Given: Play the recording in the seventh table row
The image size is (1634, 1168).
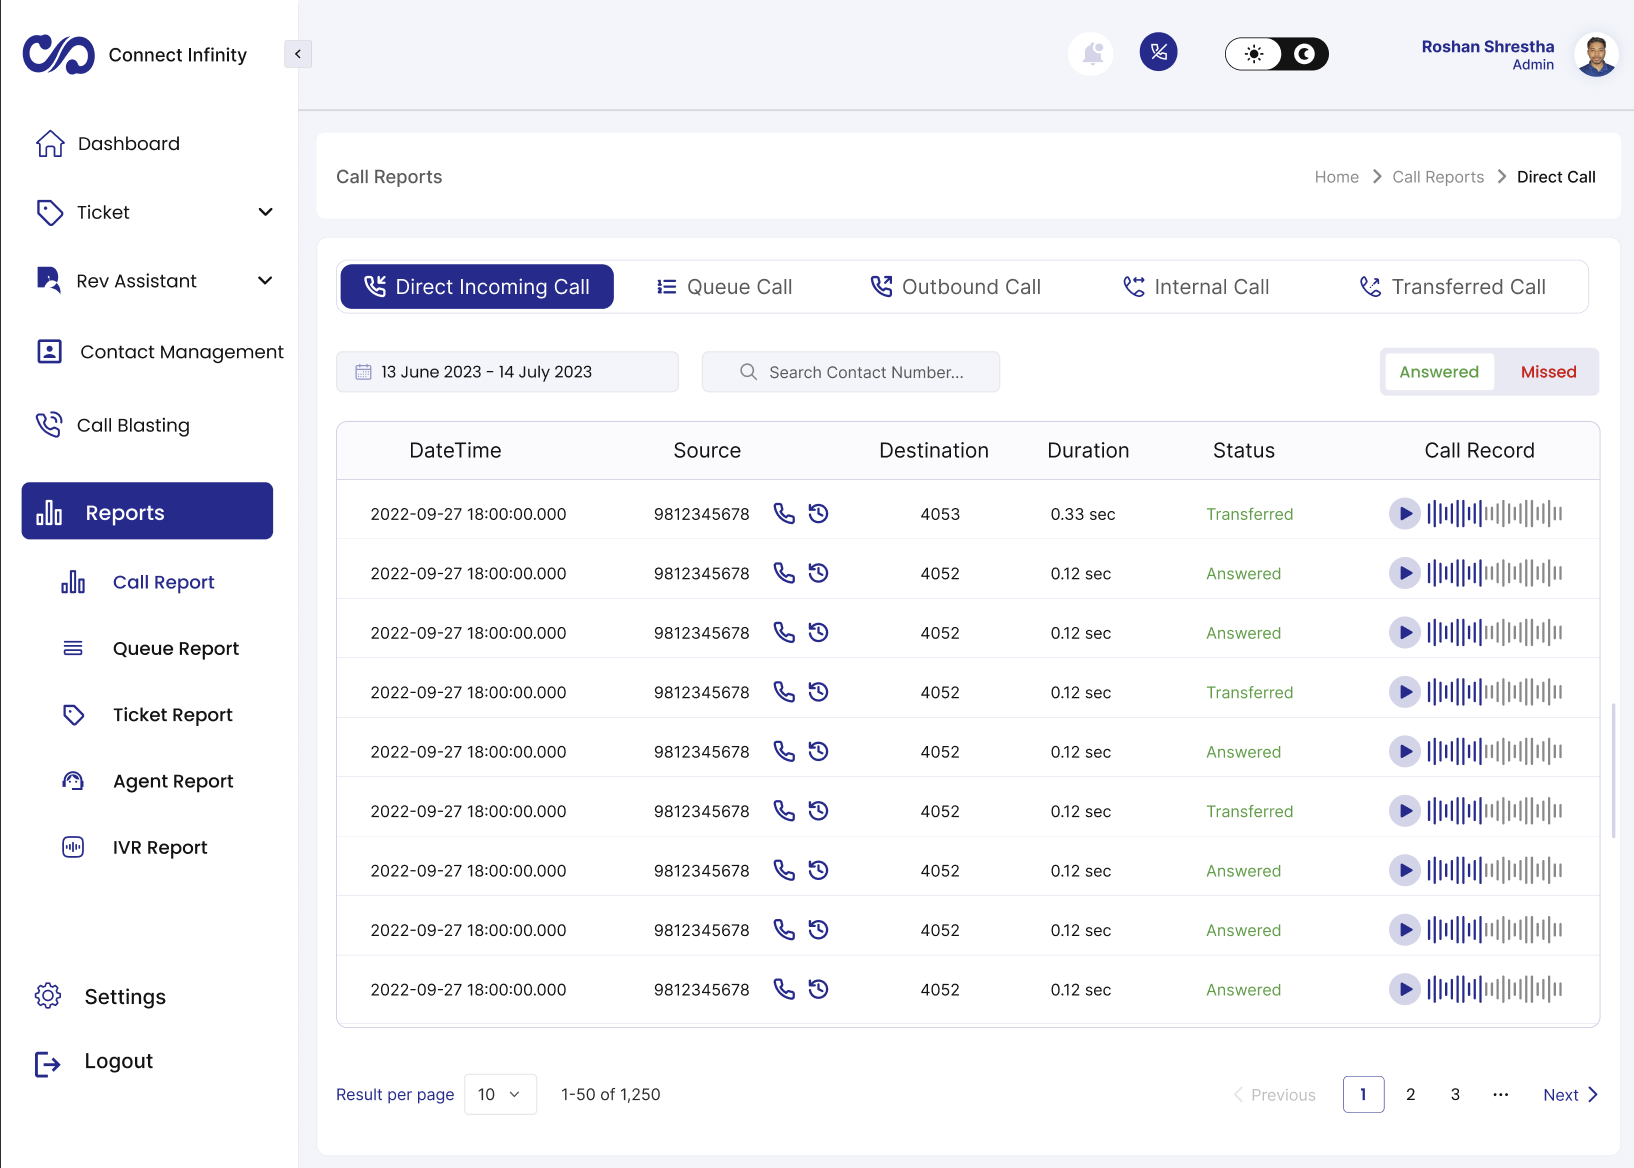Looking at the screenshot, I should (1404, 871).
